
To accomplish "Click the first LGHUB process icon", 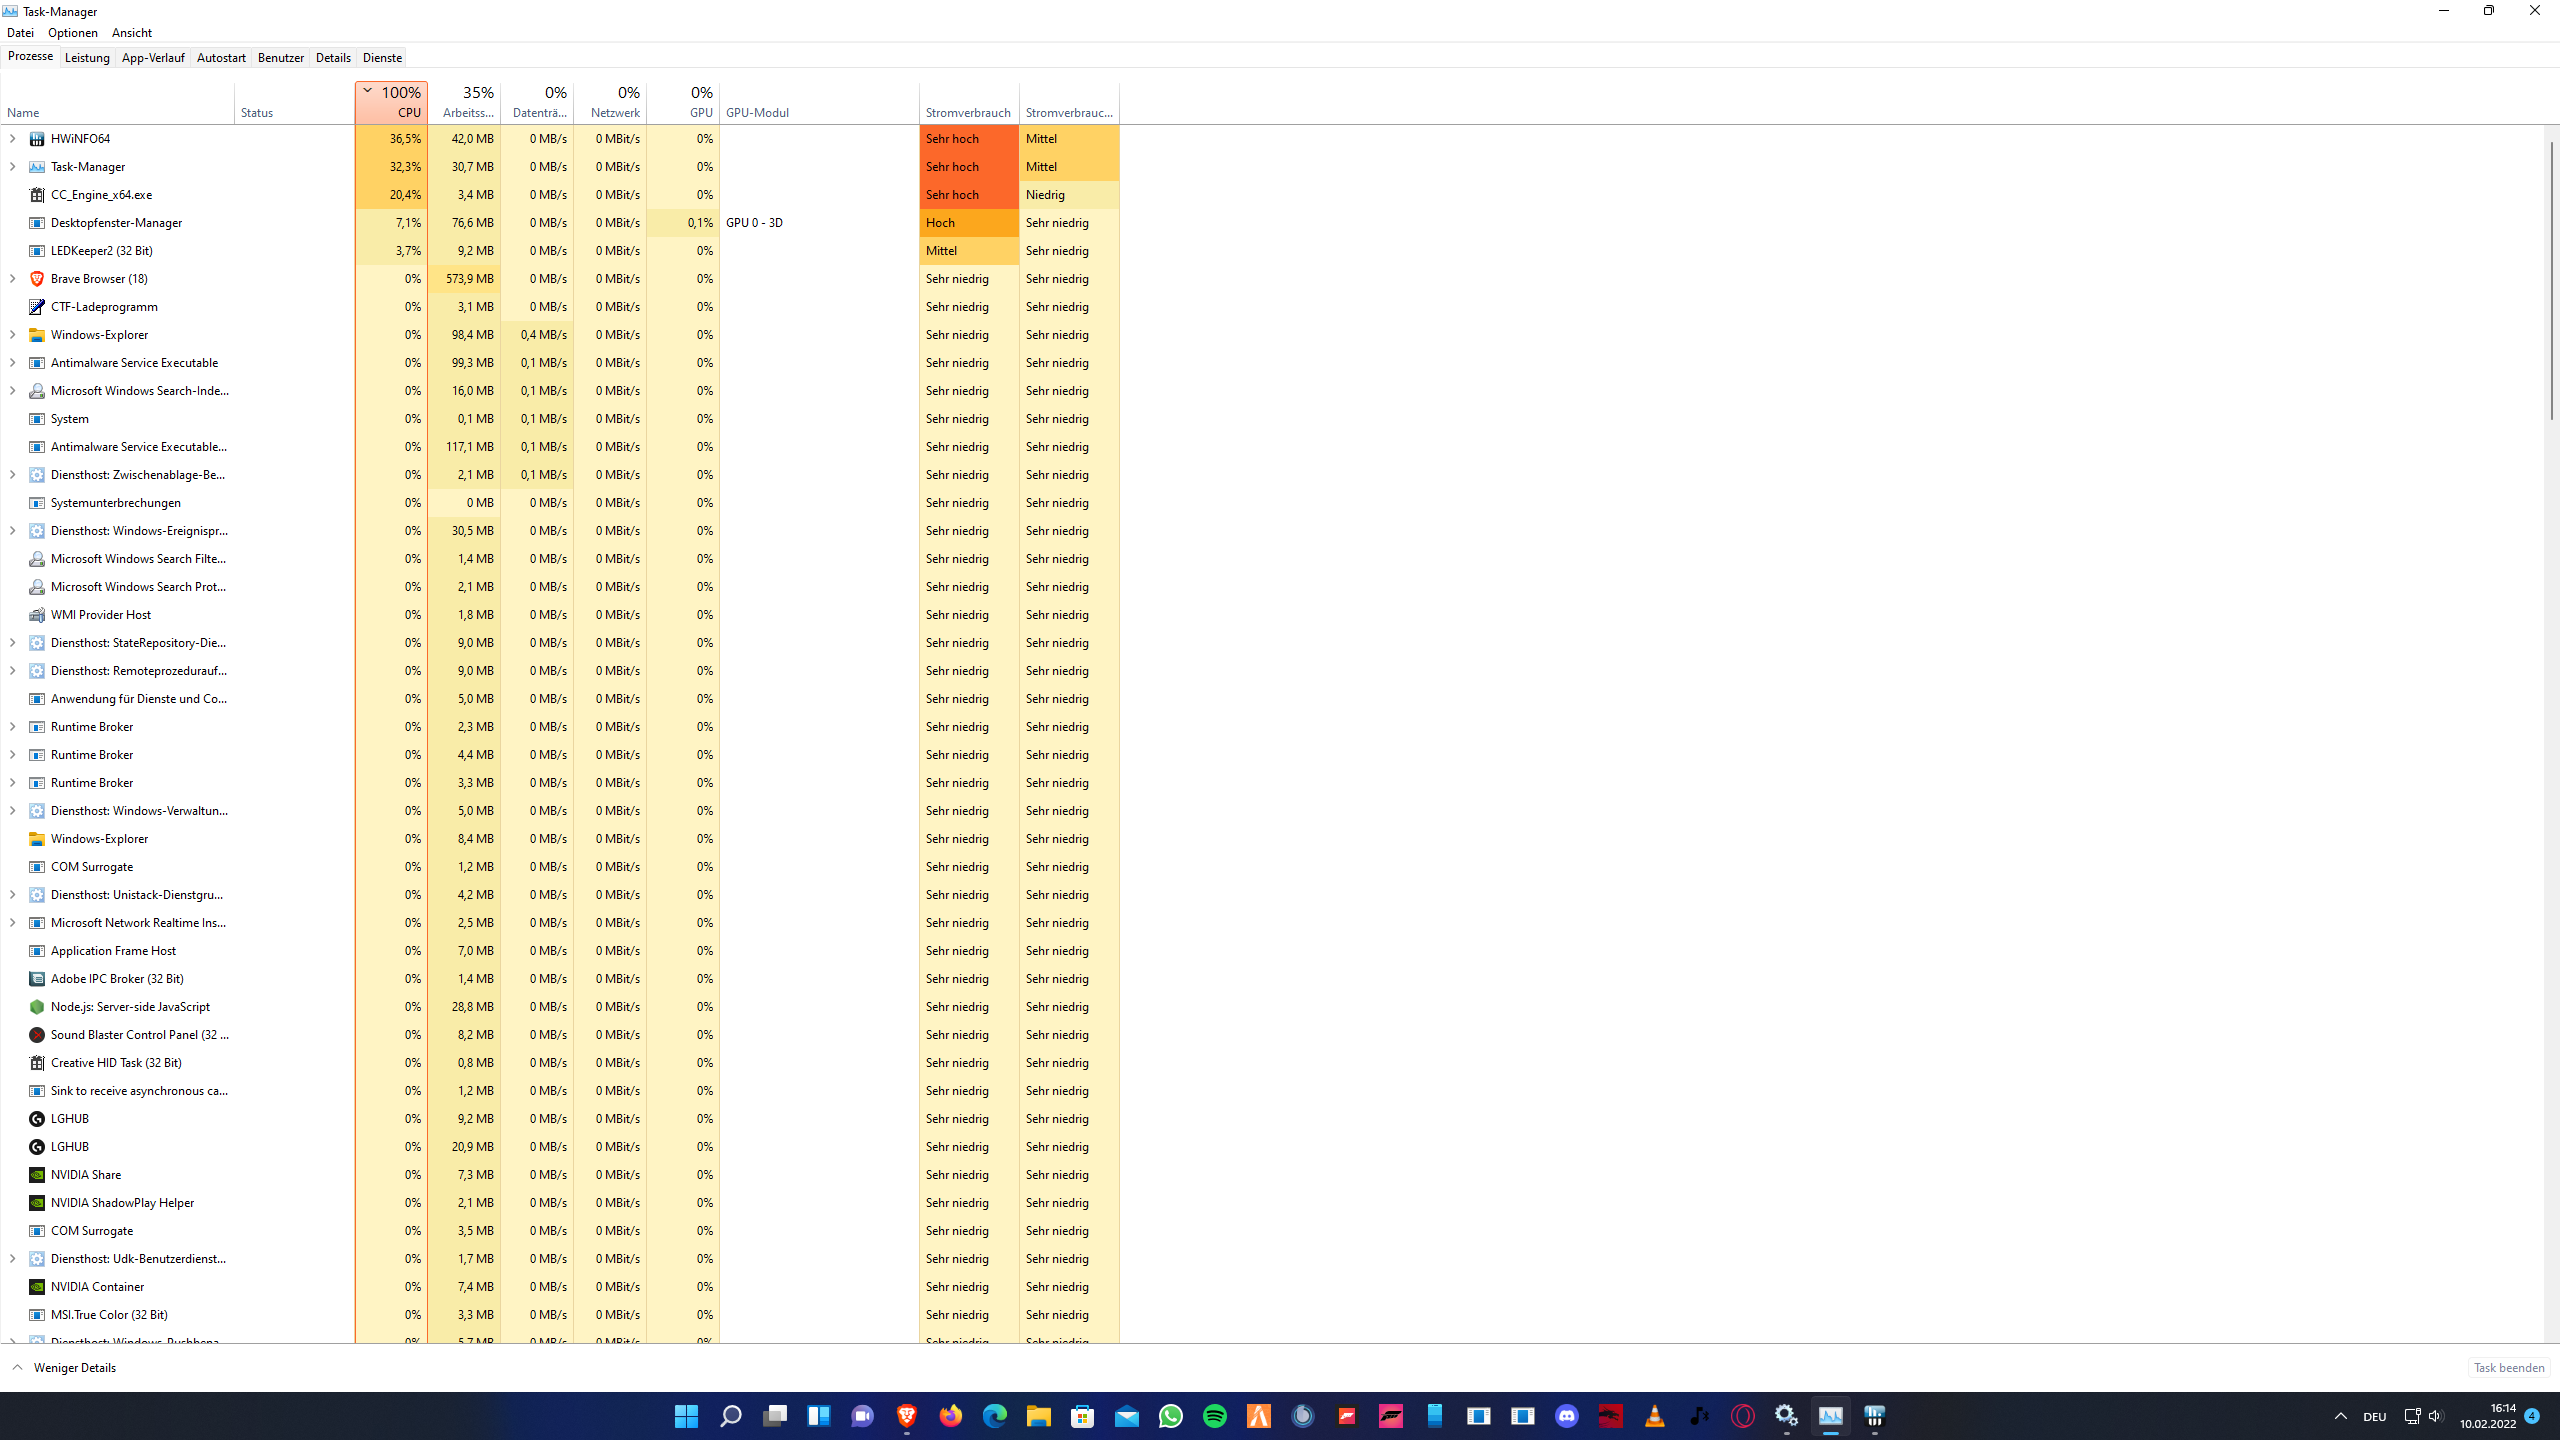I will [37, 1119].
